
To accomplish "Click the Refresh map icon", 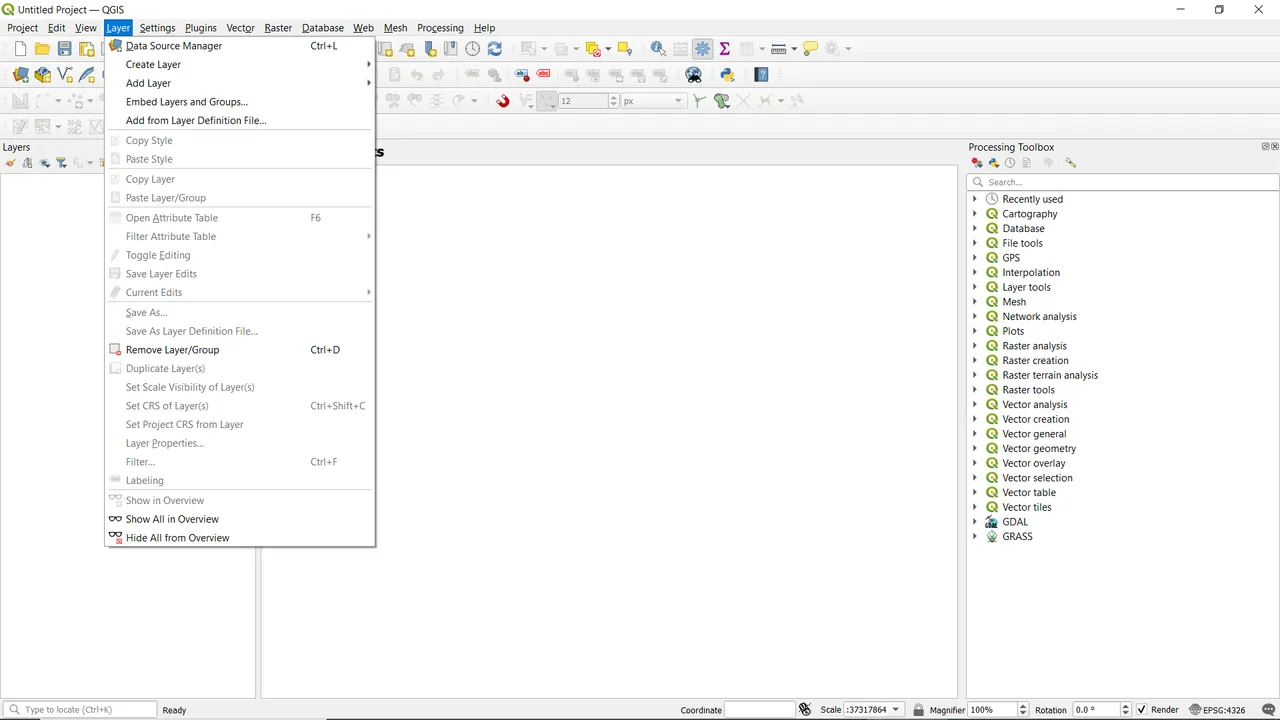I will (495, 49).
